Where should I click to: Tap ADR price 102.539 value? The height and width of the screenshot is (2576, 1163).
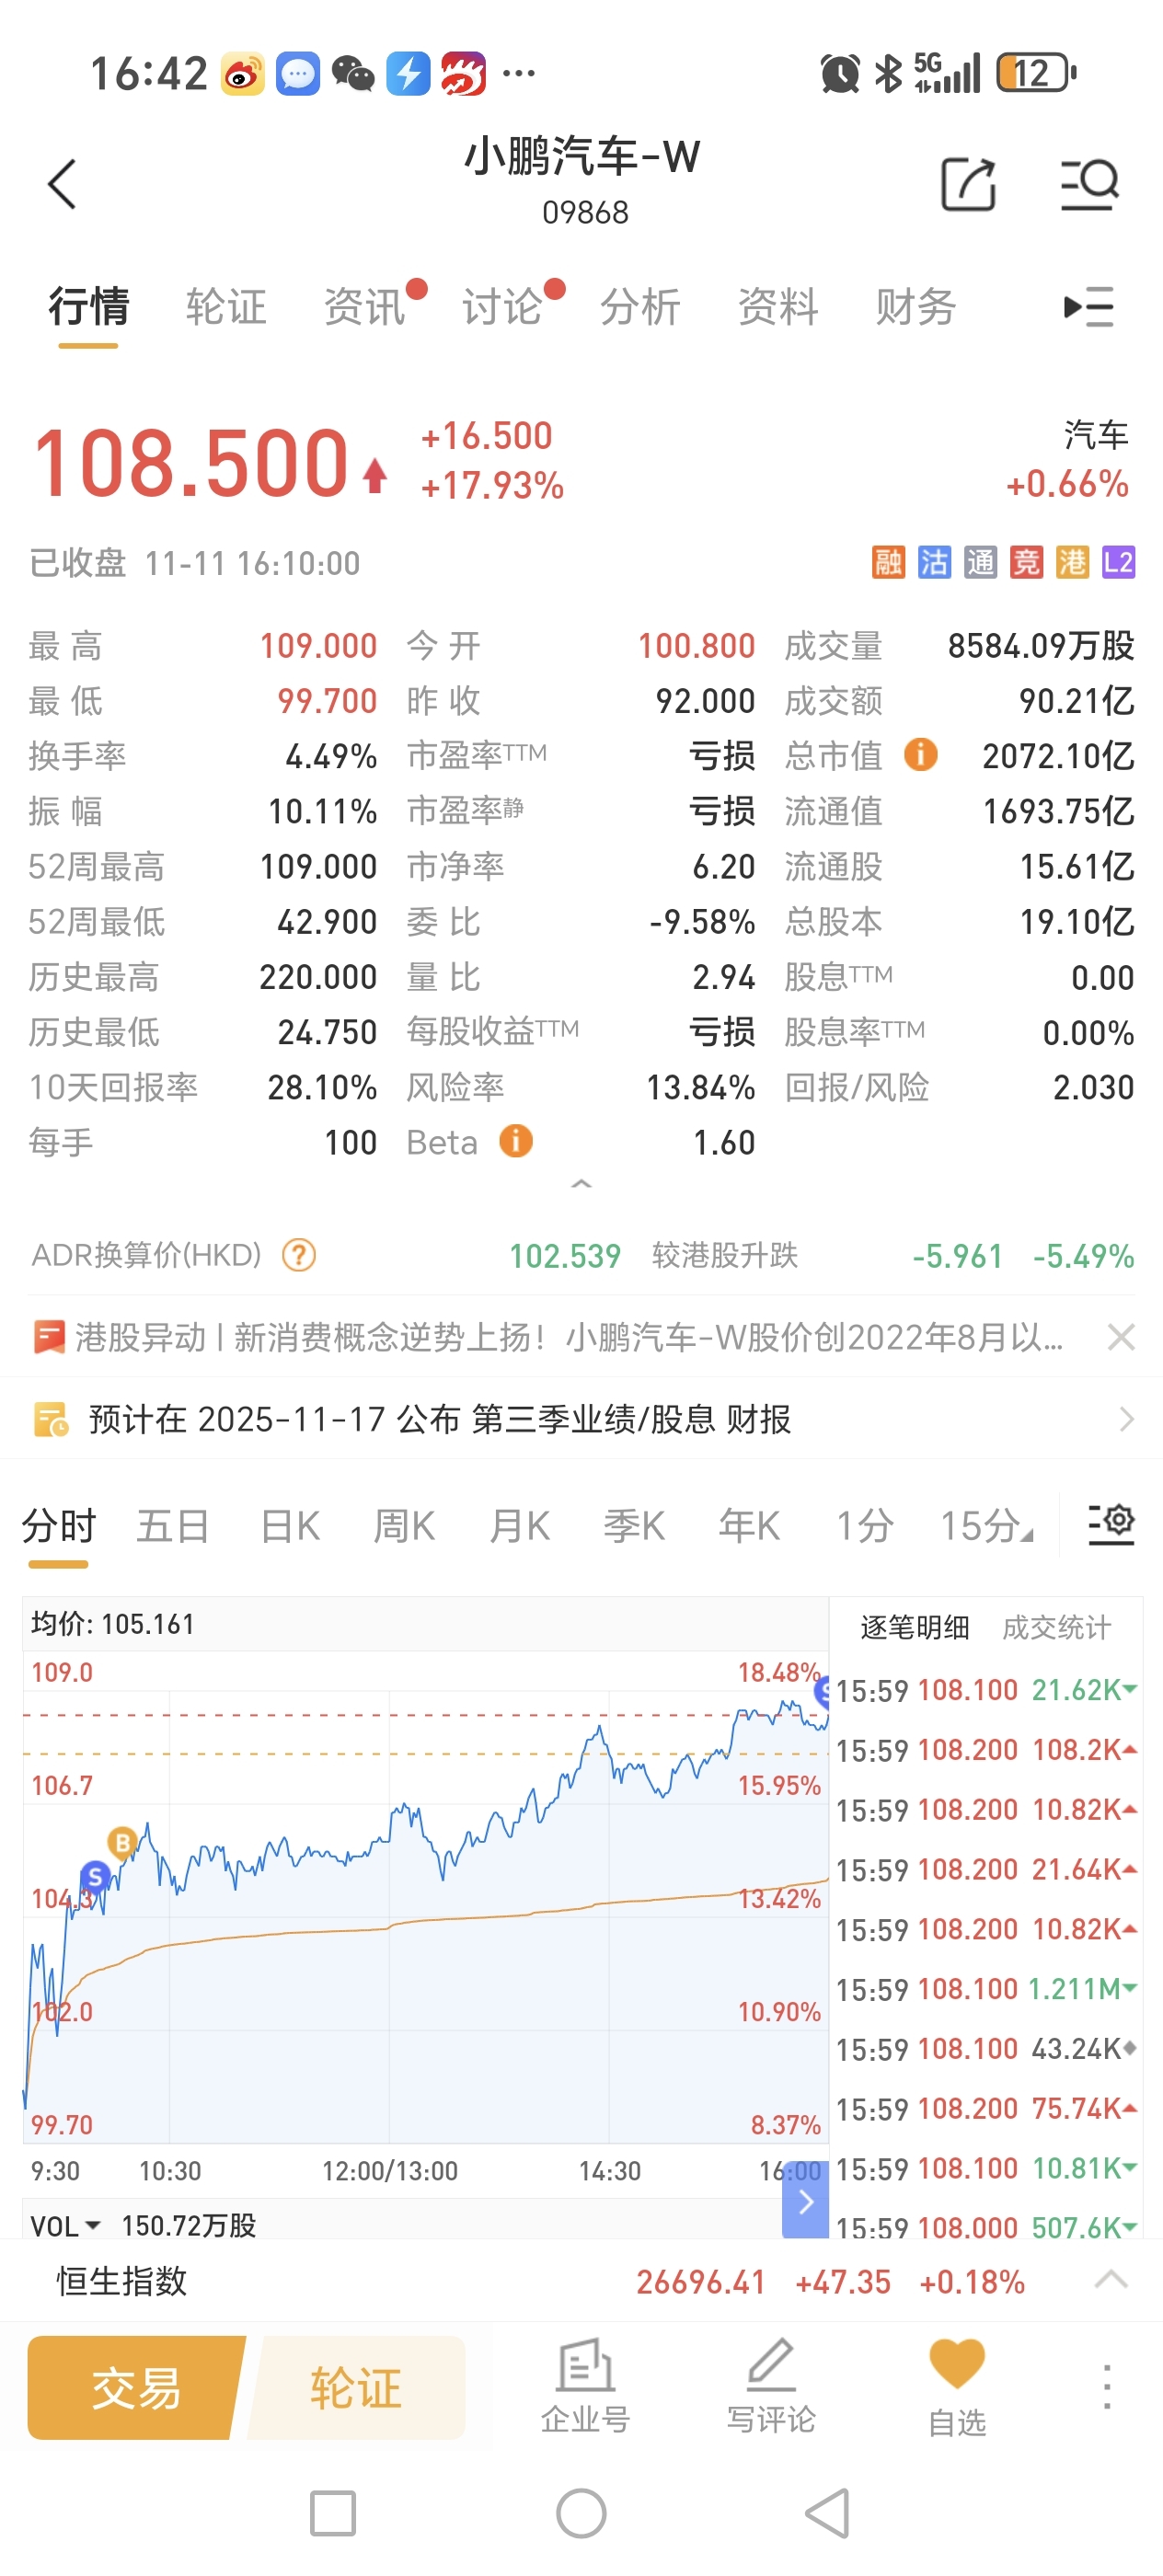click(x=565, y=1255)
